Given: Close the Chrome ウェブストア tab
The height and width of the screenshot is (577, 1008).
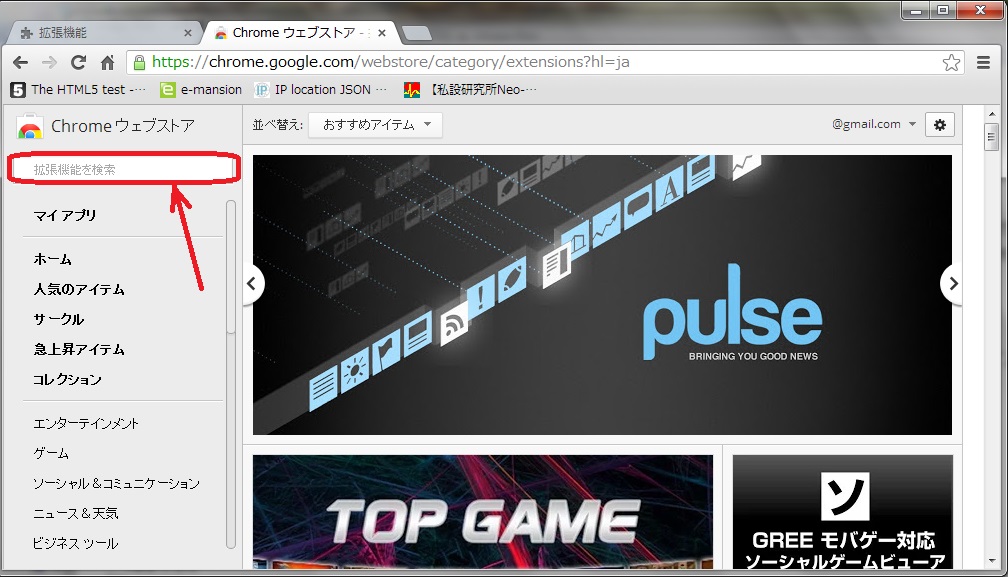Looking at the screenshot, I should pos(382,33).
